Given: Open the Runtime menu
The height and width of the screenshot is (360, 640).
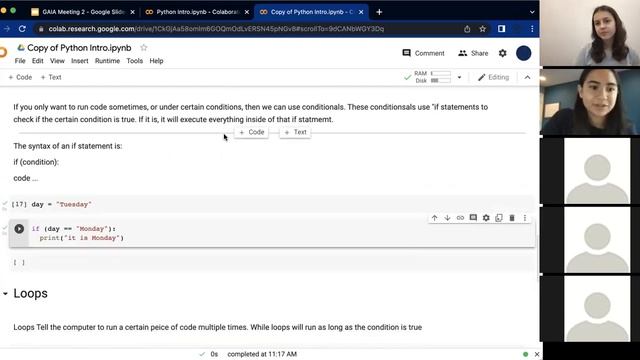Looking at the screenshot, I should coord(107,61).
